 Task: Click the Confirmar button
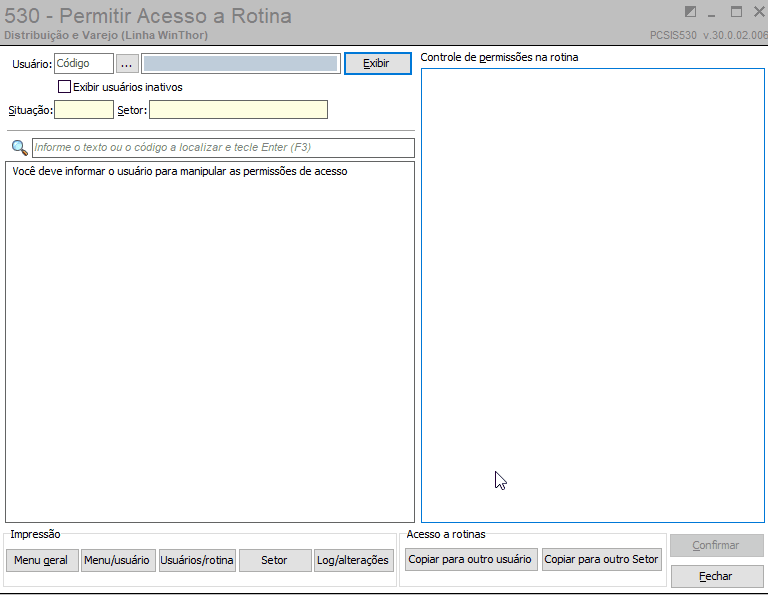(x=717, y=545)
